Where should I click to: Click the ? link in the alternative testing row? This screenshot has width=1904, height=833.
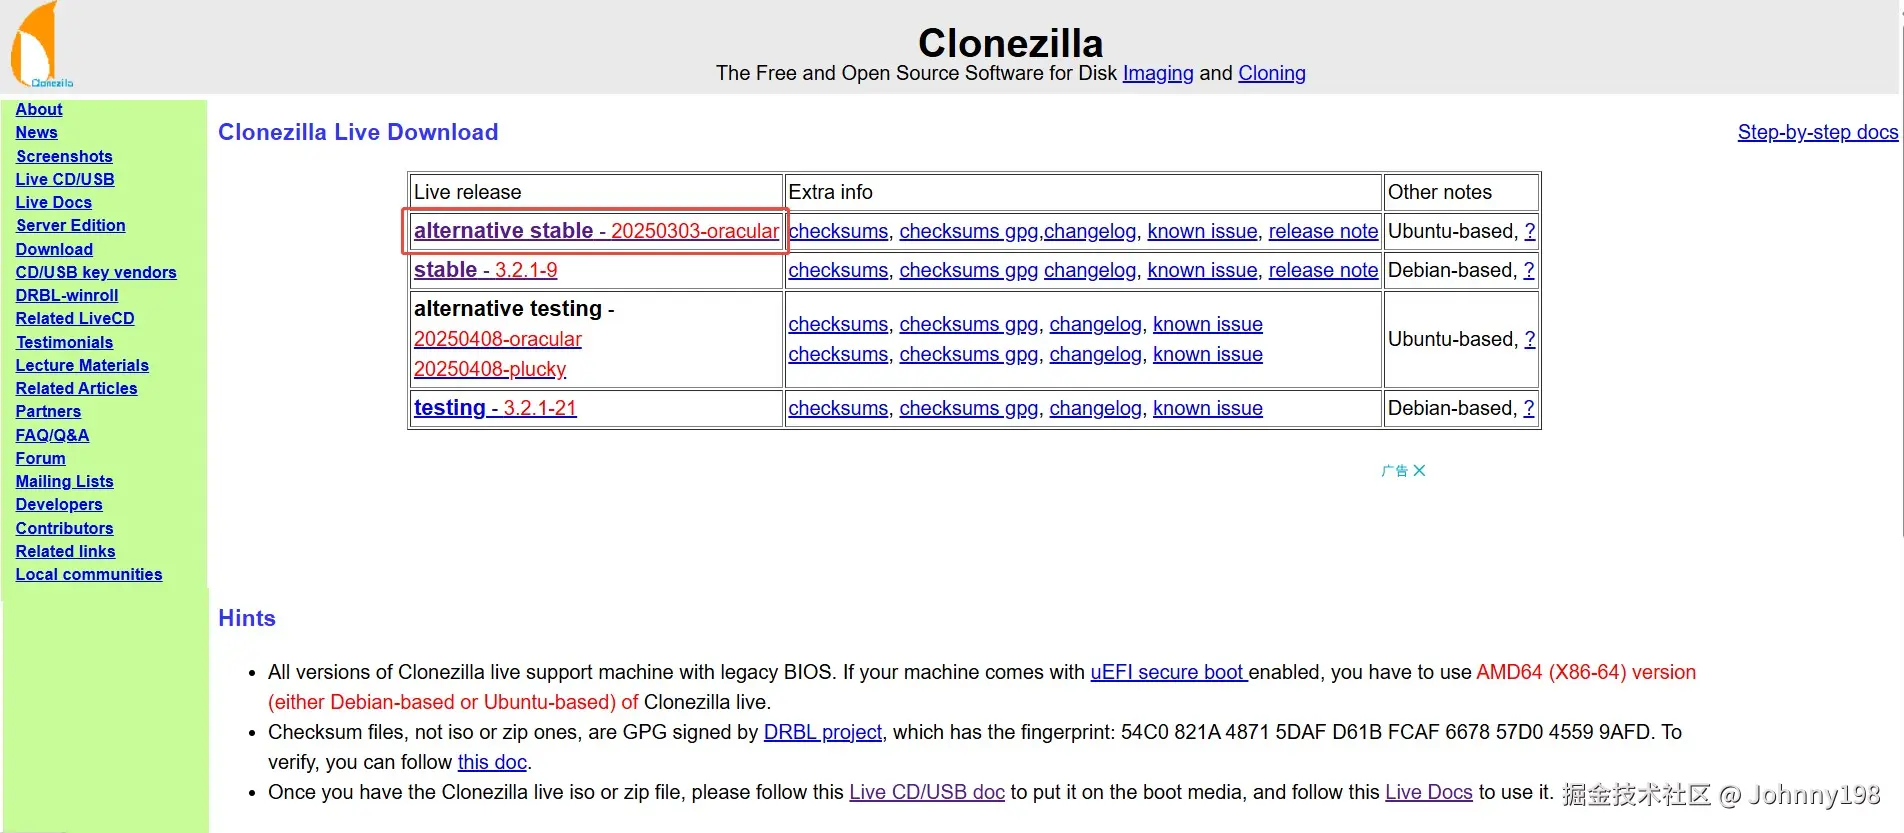[x=1529, y=339]
